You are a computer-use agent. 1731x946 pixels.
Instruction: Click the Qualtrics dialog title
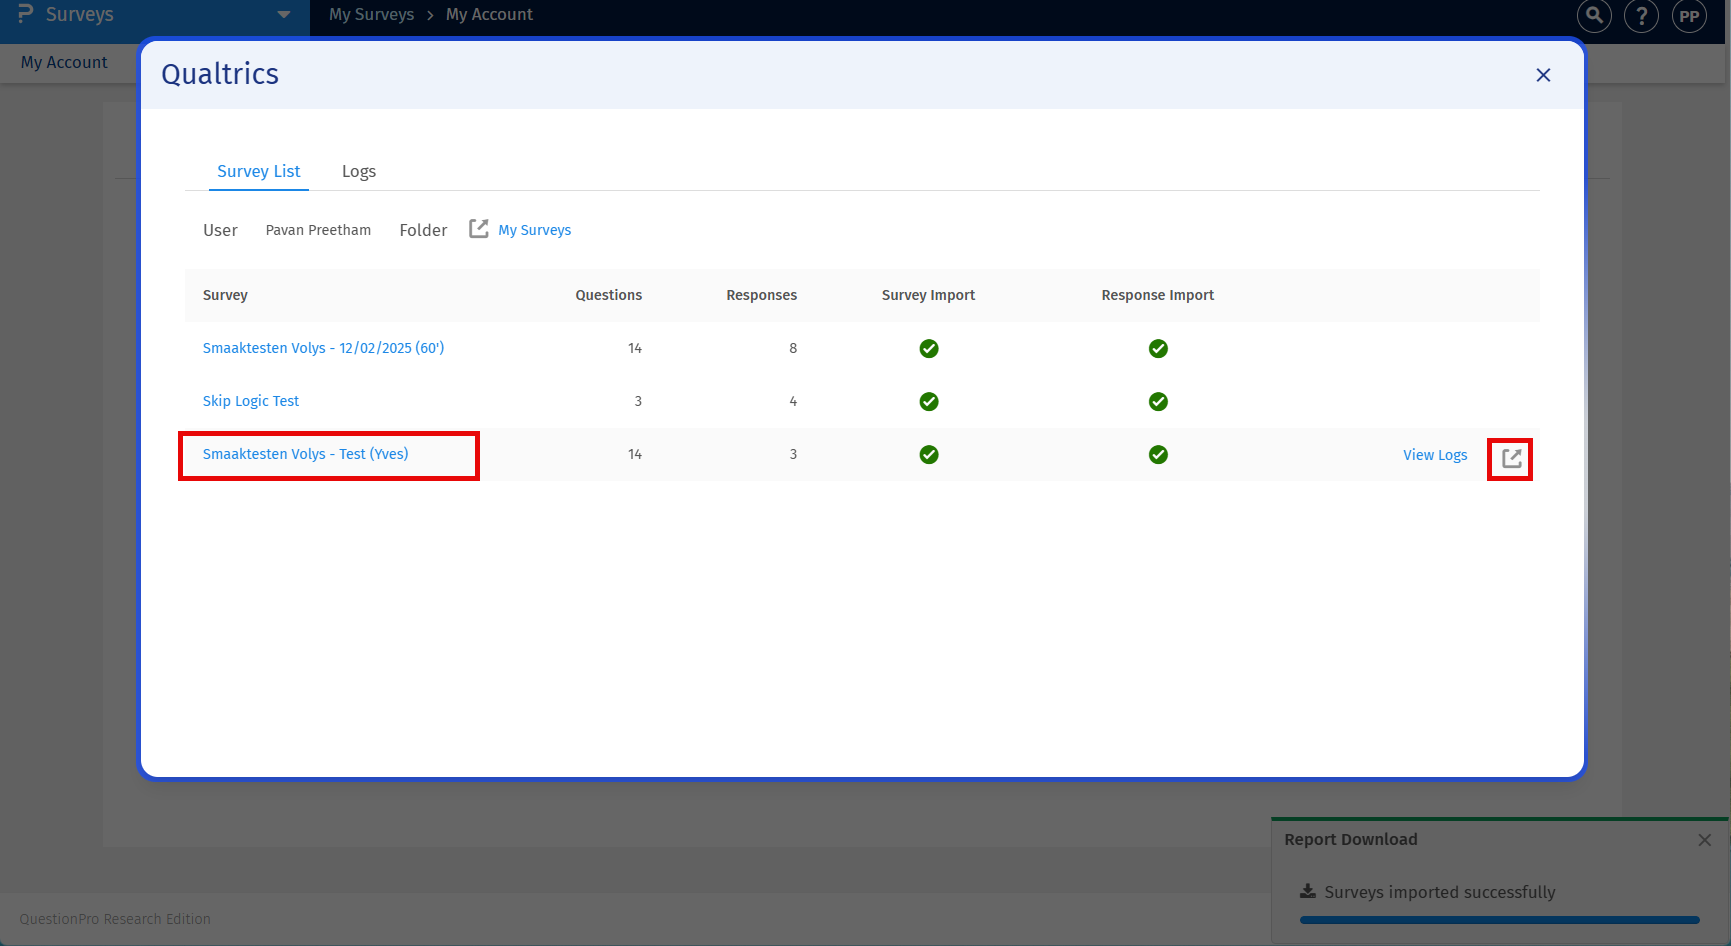coord(220,74)
